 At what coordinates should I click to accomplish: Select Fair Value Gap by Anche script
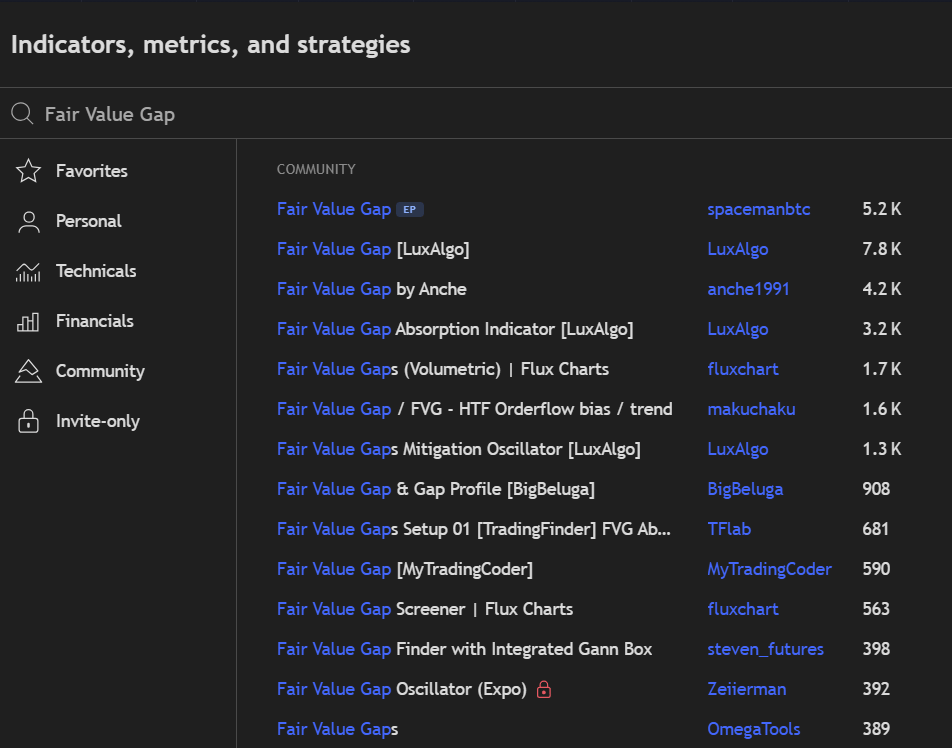point(371,289)
